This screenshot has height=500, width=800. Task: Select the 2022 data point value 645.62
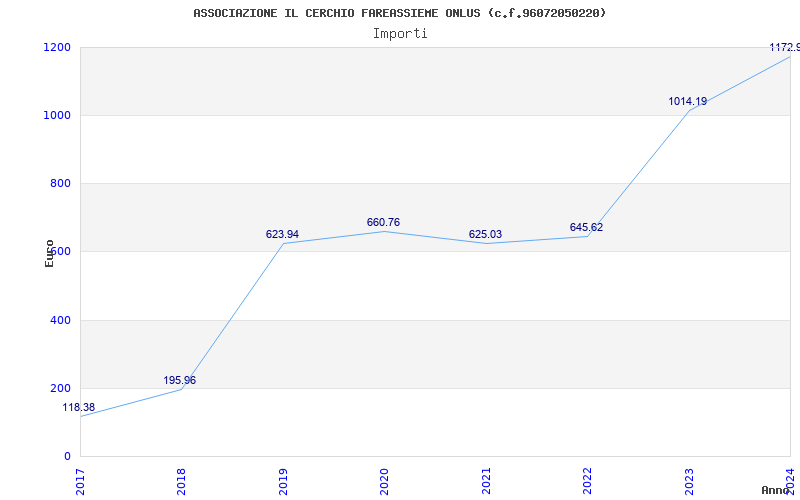[x=586, y=228]
